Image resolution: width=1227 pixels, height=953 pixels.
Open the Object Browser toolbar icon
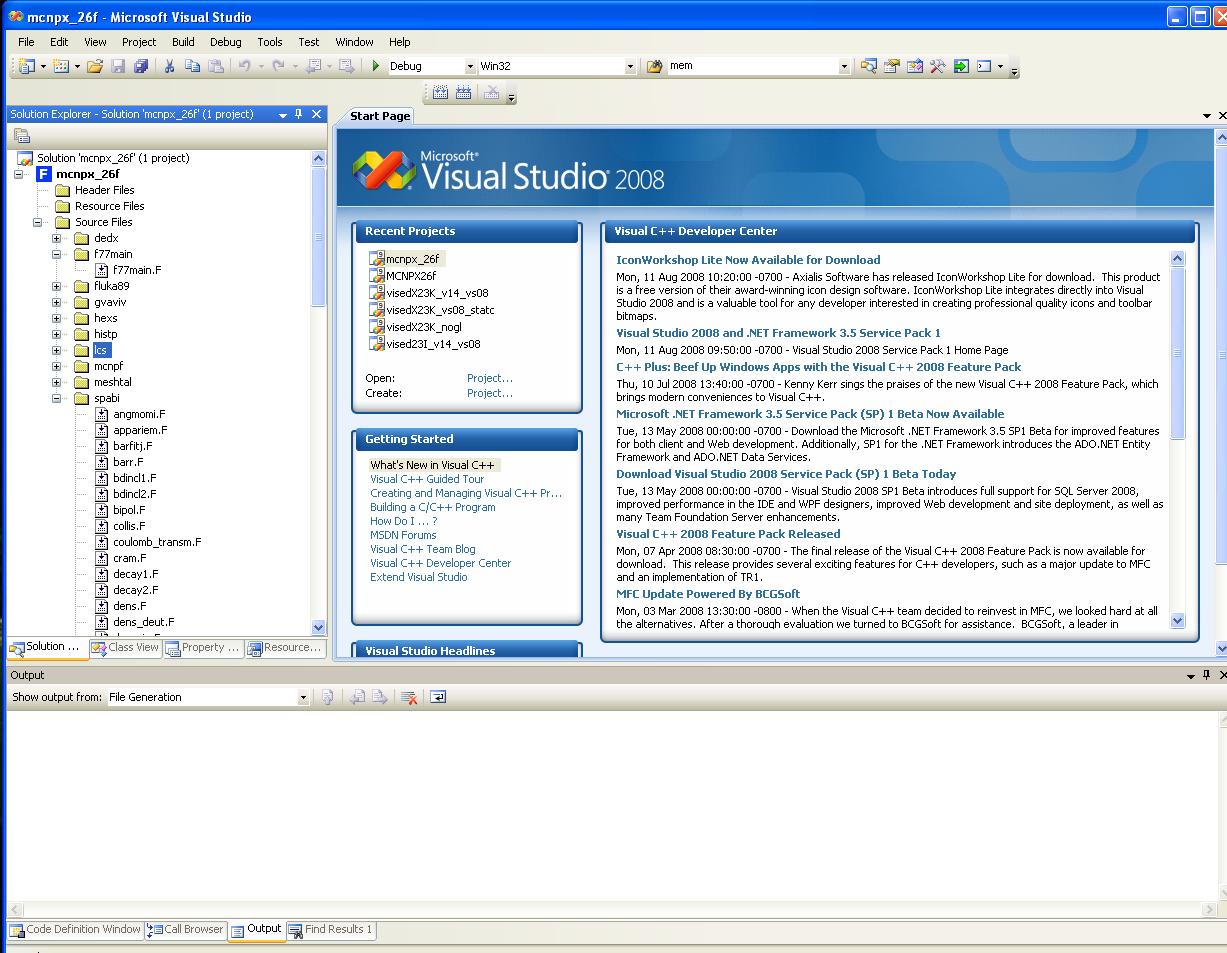(x=914, y=66)
